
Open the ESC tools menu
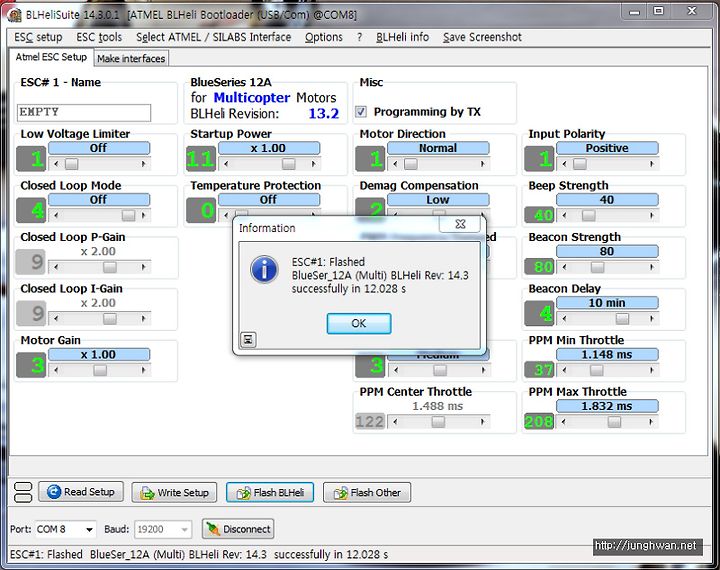[99, 37]
